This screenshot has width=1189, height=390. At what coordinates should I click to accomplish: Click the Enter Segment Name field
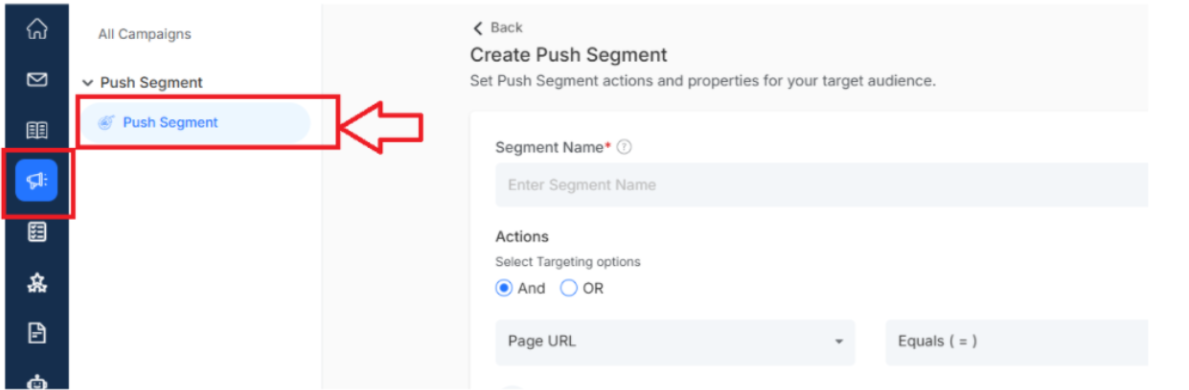coord(821,185)
